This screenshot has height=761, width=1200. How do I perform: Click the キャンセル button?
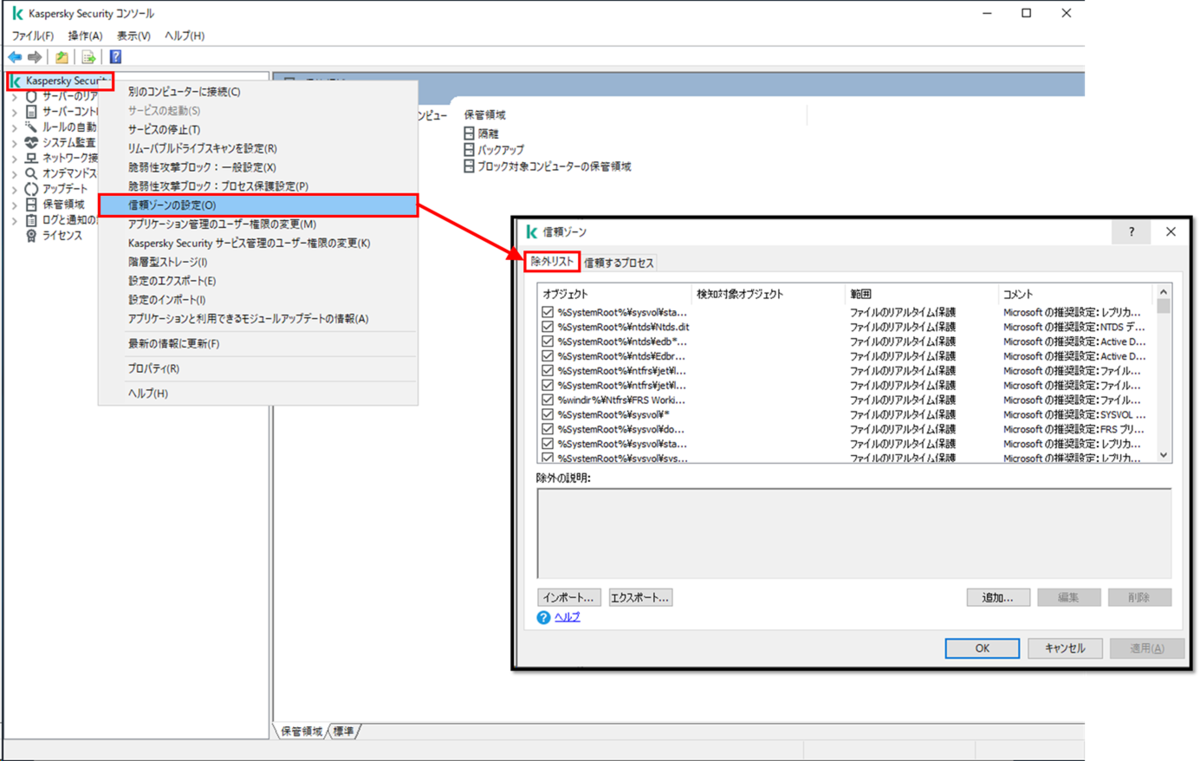click(1064, 648)
